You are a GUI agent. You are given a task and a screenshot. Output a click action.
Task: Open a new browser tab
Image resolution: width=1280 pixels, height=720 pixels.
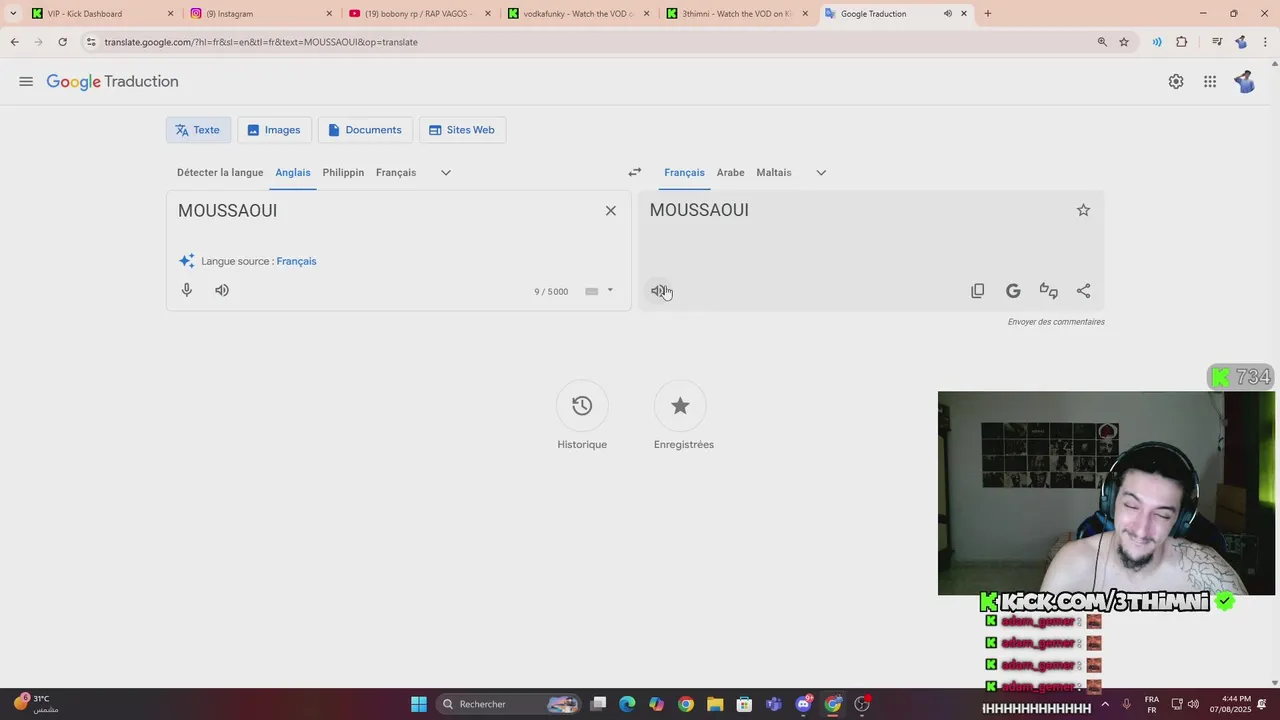point(988,14)
